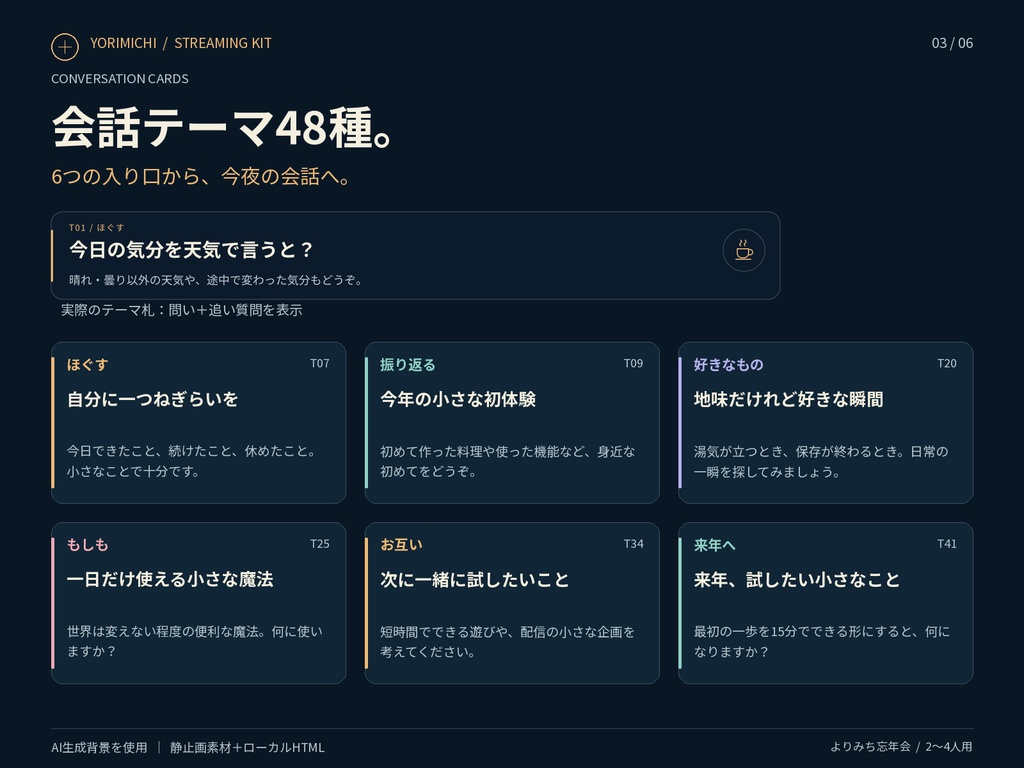Click the circled plus logo icon

65,46
